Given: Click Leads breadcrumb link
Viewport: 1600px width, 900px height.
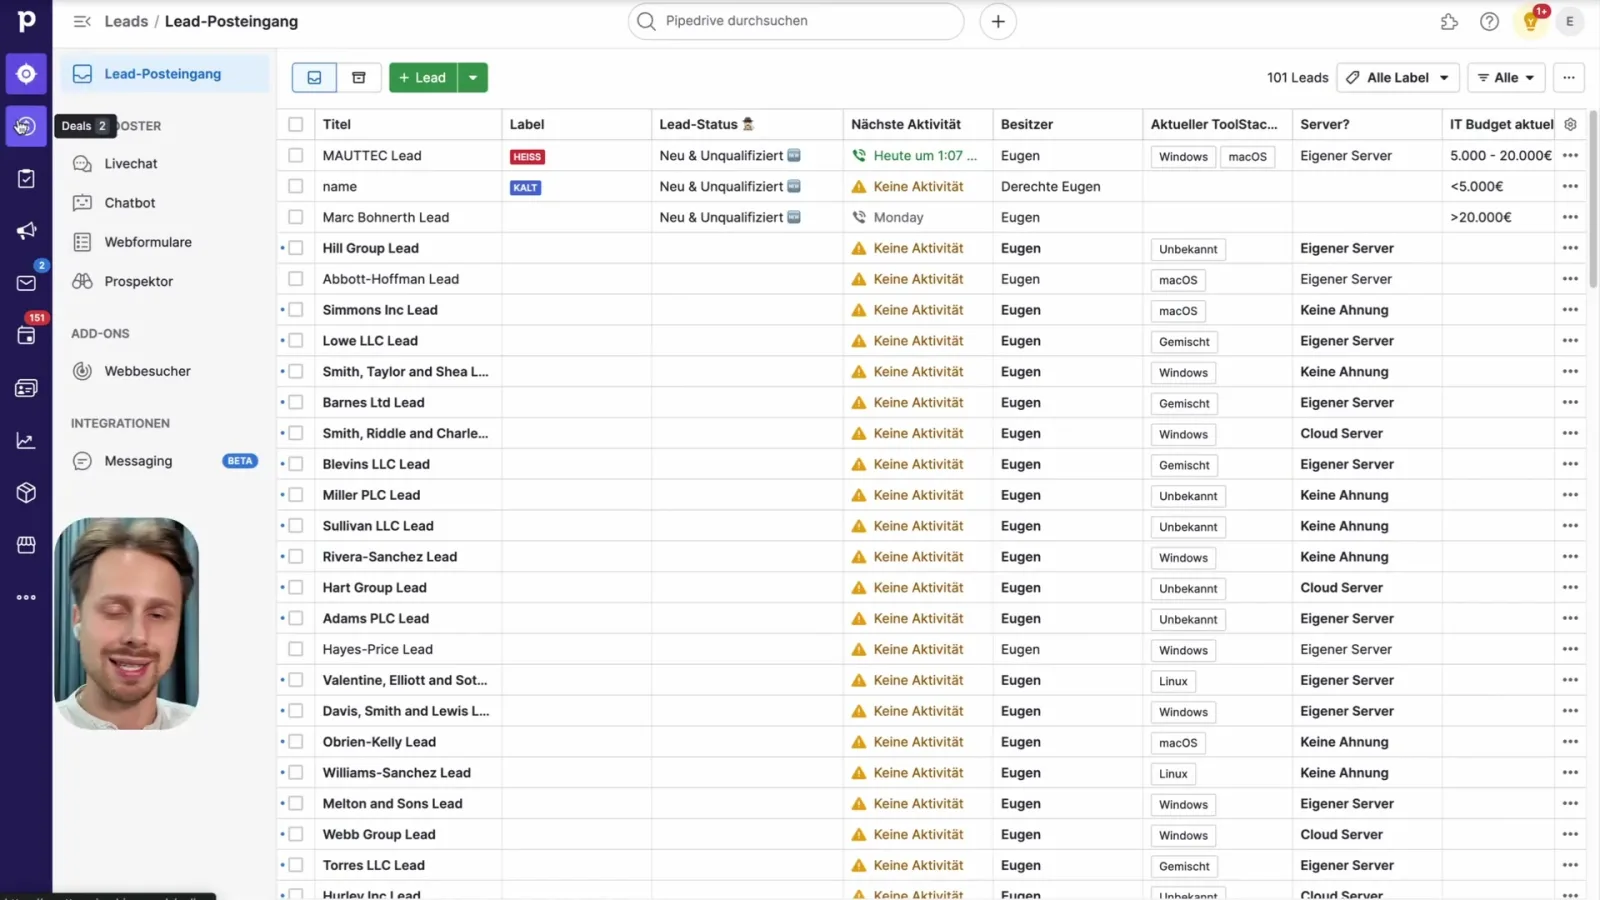Looking at the screenshot, I should (126, 21).
